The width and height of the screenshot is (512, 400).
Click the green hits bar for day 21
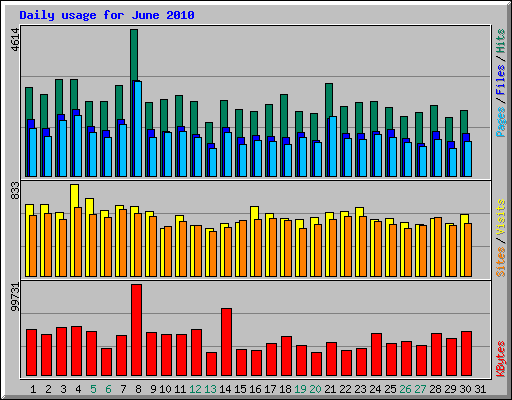point(329,100)
